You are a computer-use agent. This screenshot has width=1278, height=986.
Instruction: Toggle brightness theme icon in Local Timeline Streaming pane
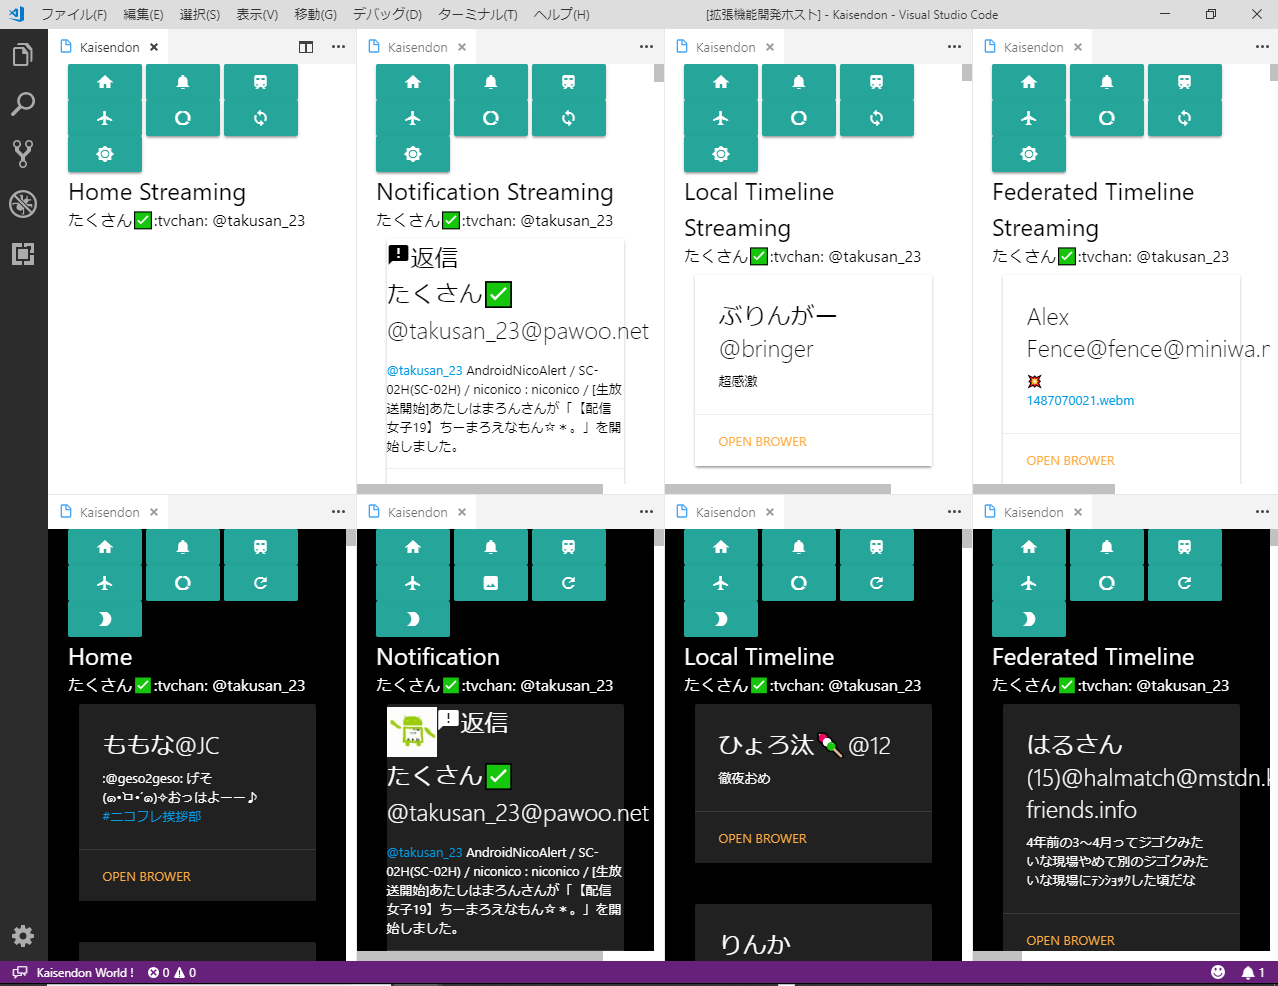click(721, 154)
